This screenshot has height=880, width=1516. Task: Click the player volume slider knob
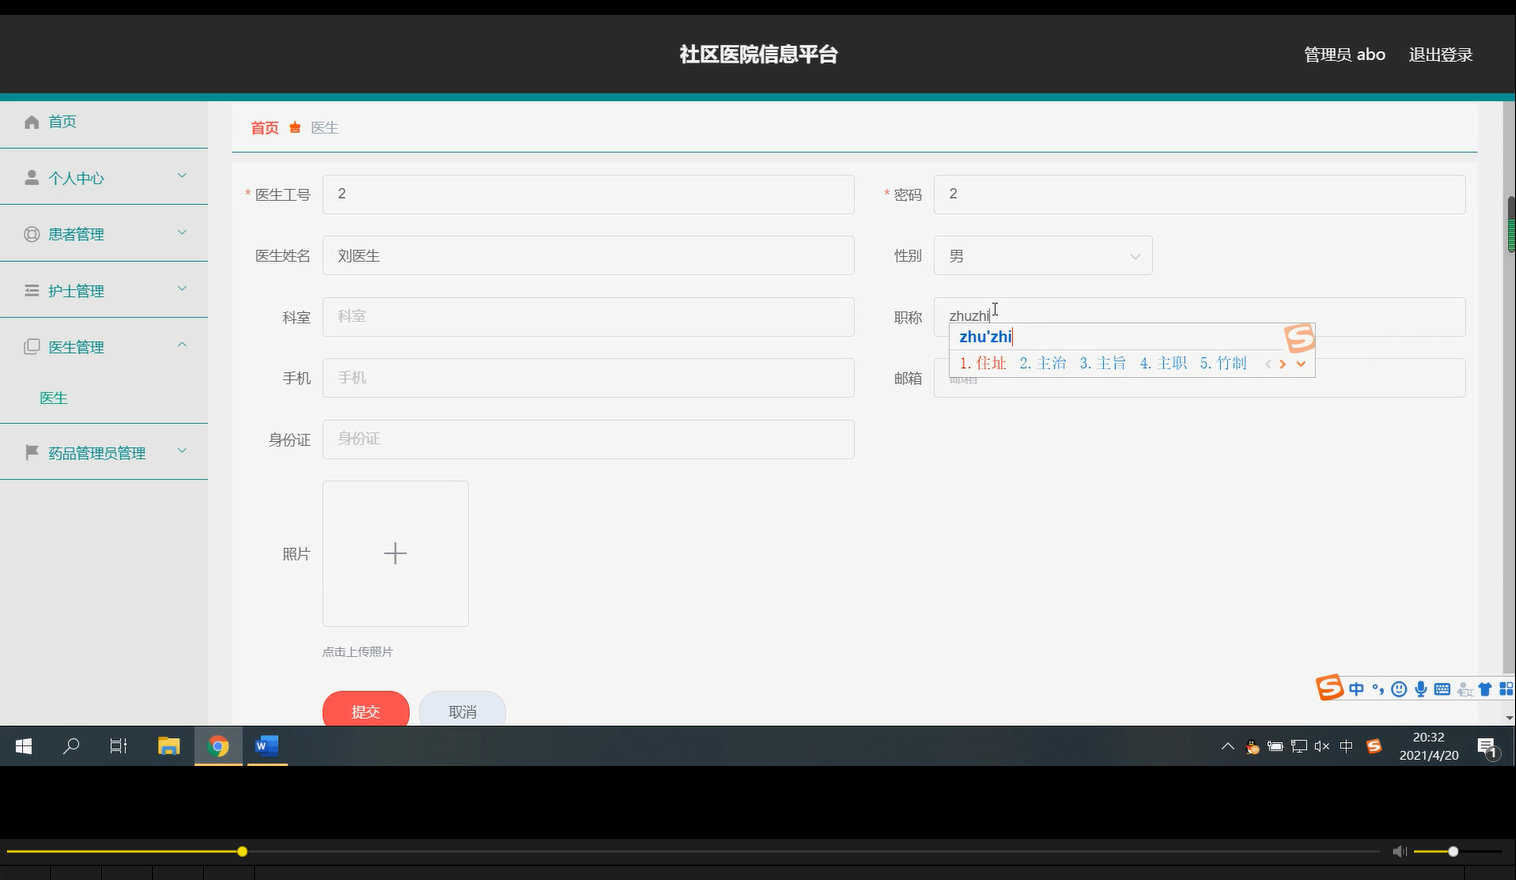pyautogui.click(x=1453, y=851)
